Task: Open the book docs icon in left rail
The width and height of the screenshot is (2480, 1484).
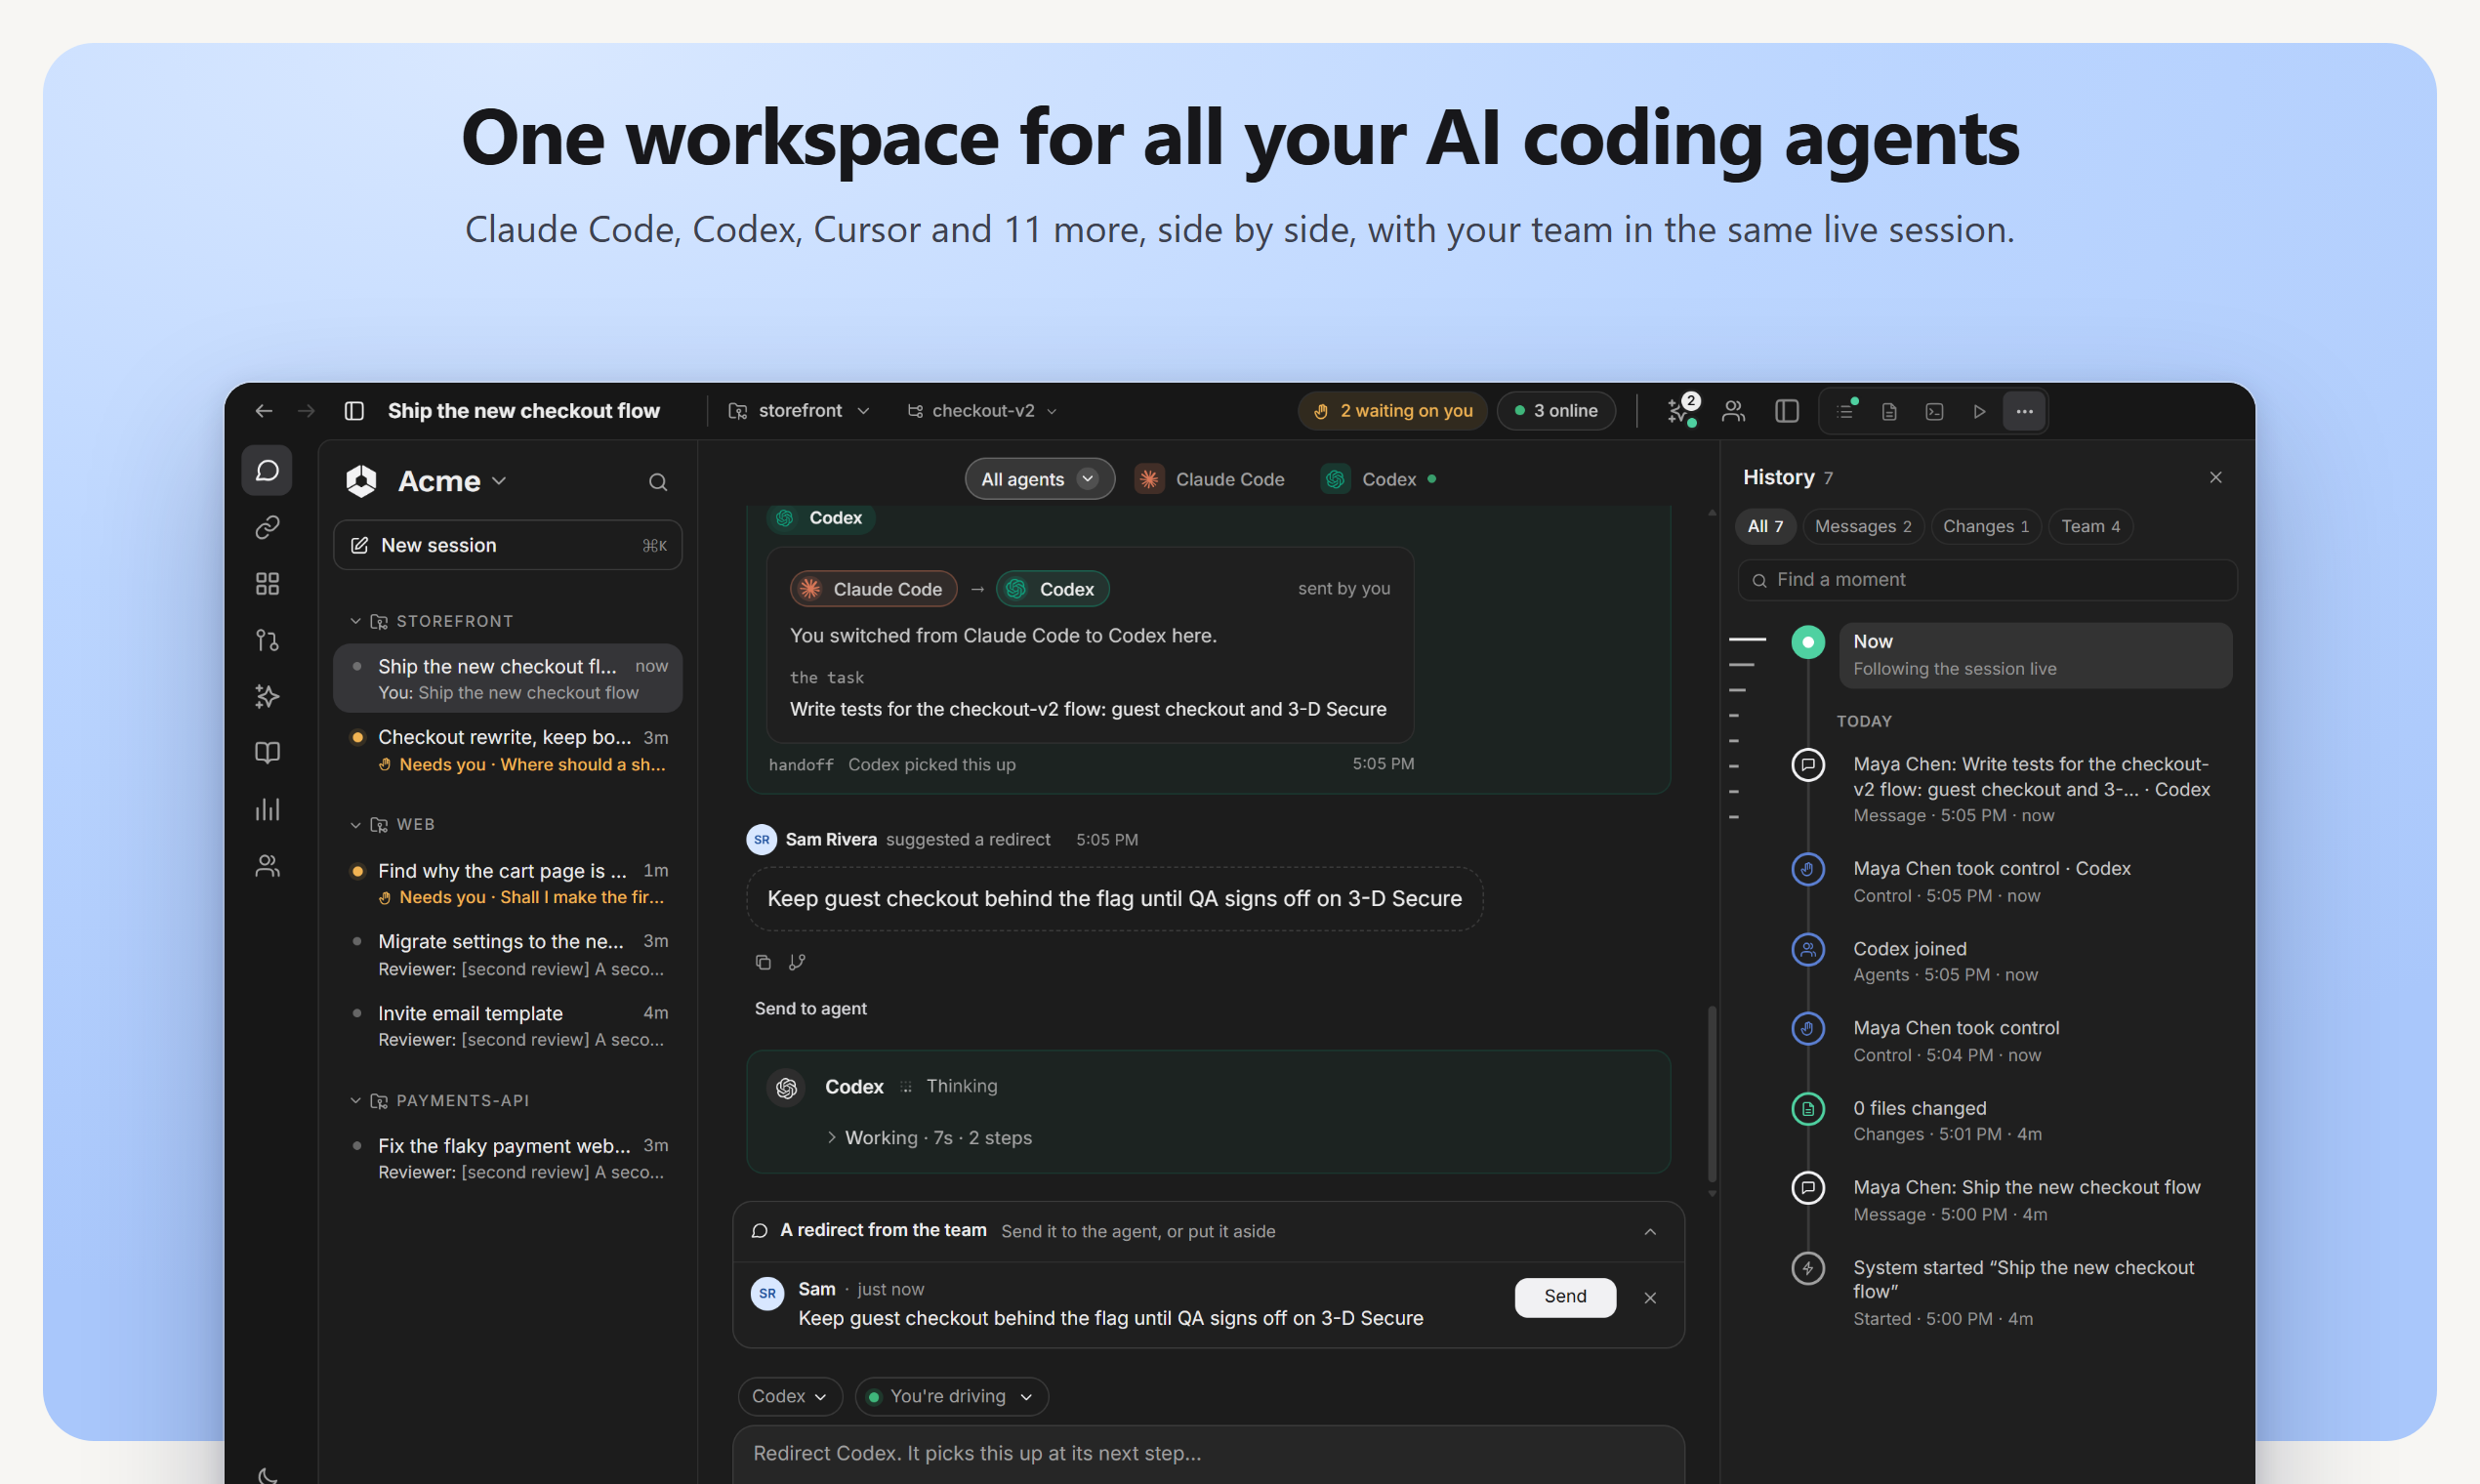Action: [x=267, y=752]
